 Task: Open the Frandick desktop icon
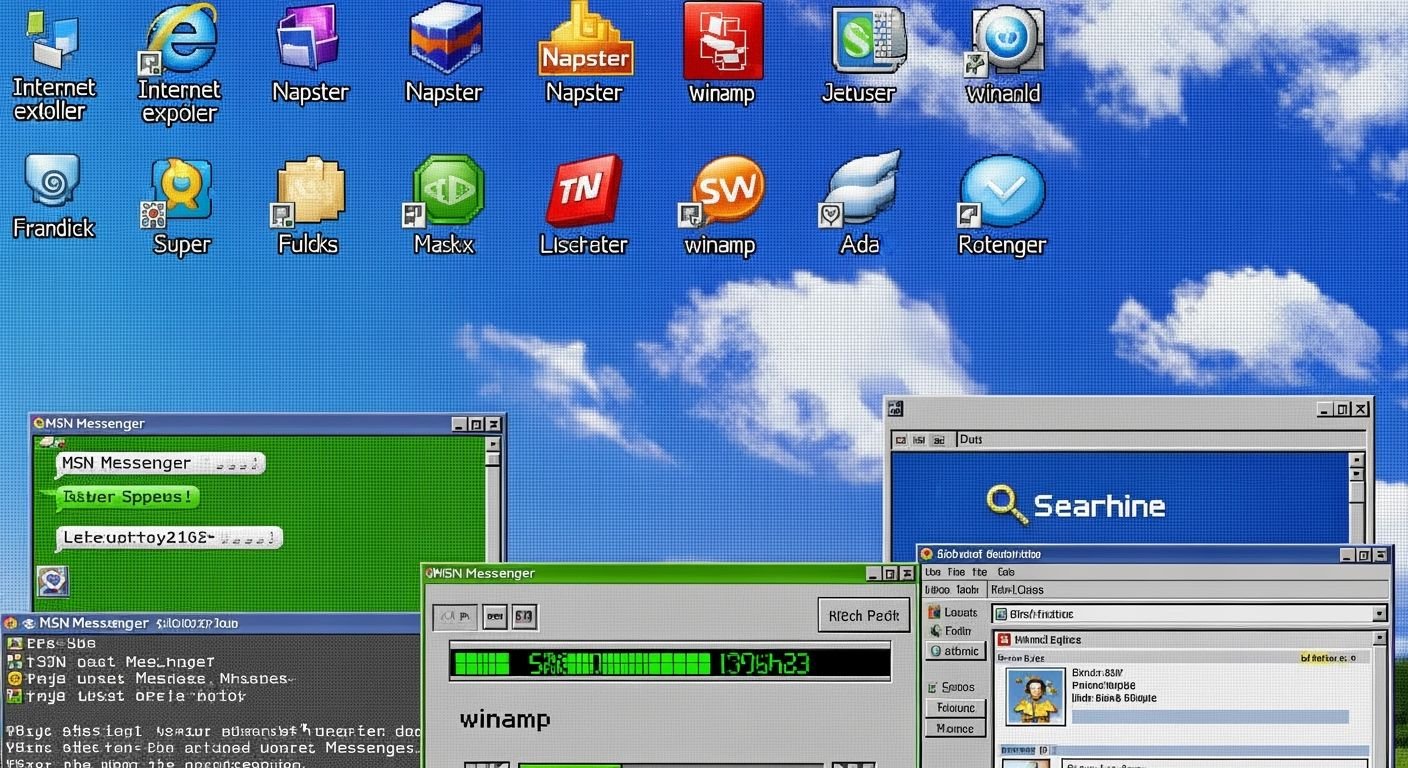coord(52,182)
